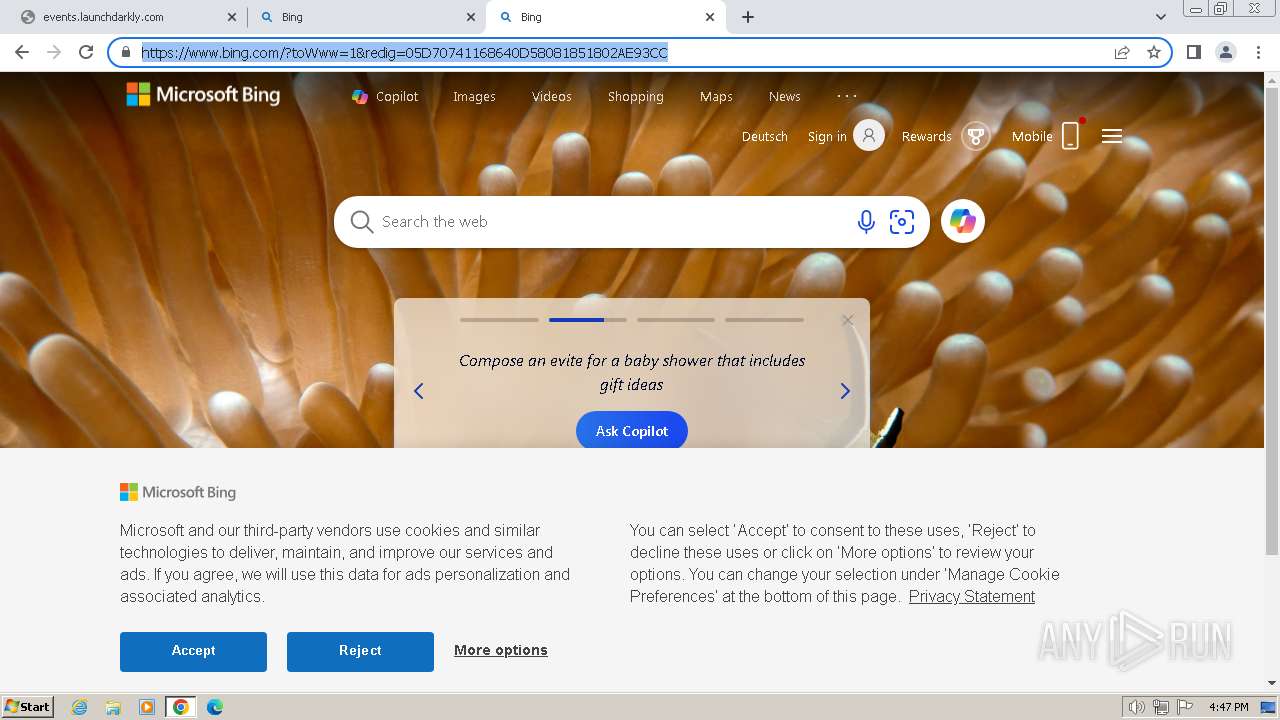This screenshot has height=720, width=1280.
Task: Open Copilot round button beside search
Action: pos(963,221)
